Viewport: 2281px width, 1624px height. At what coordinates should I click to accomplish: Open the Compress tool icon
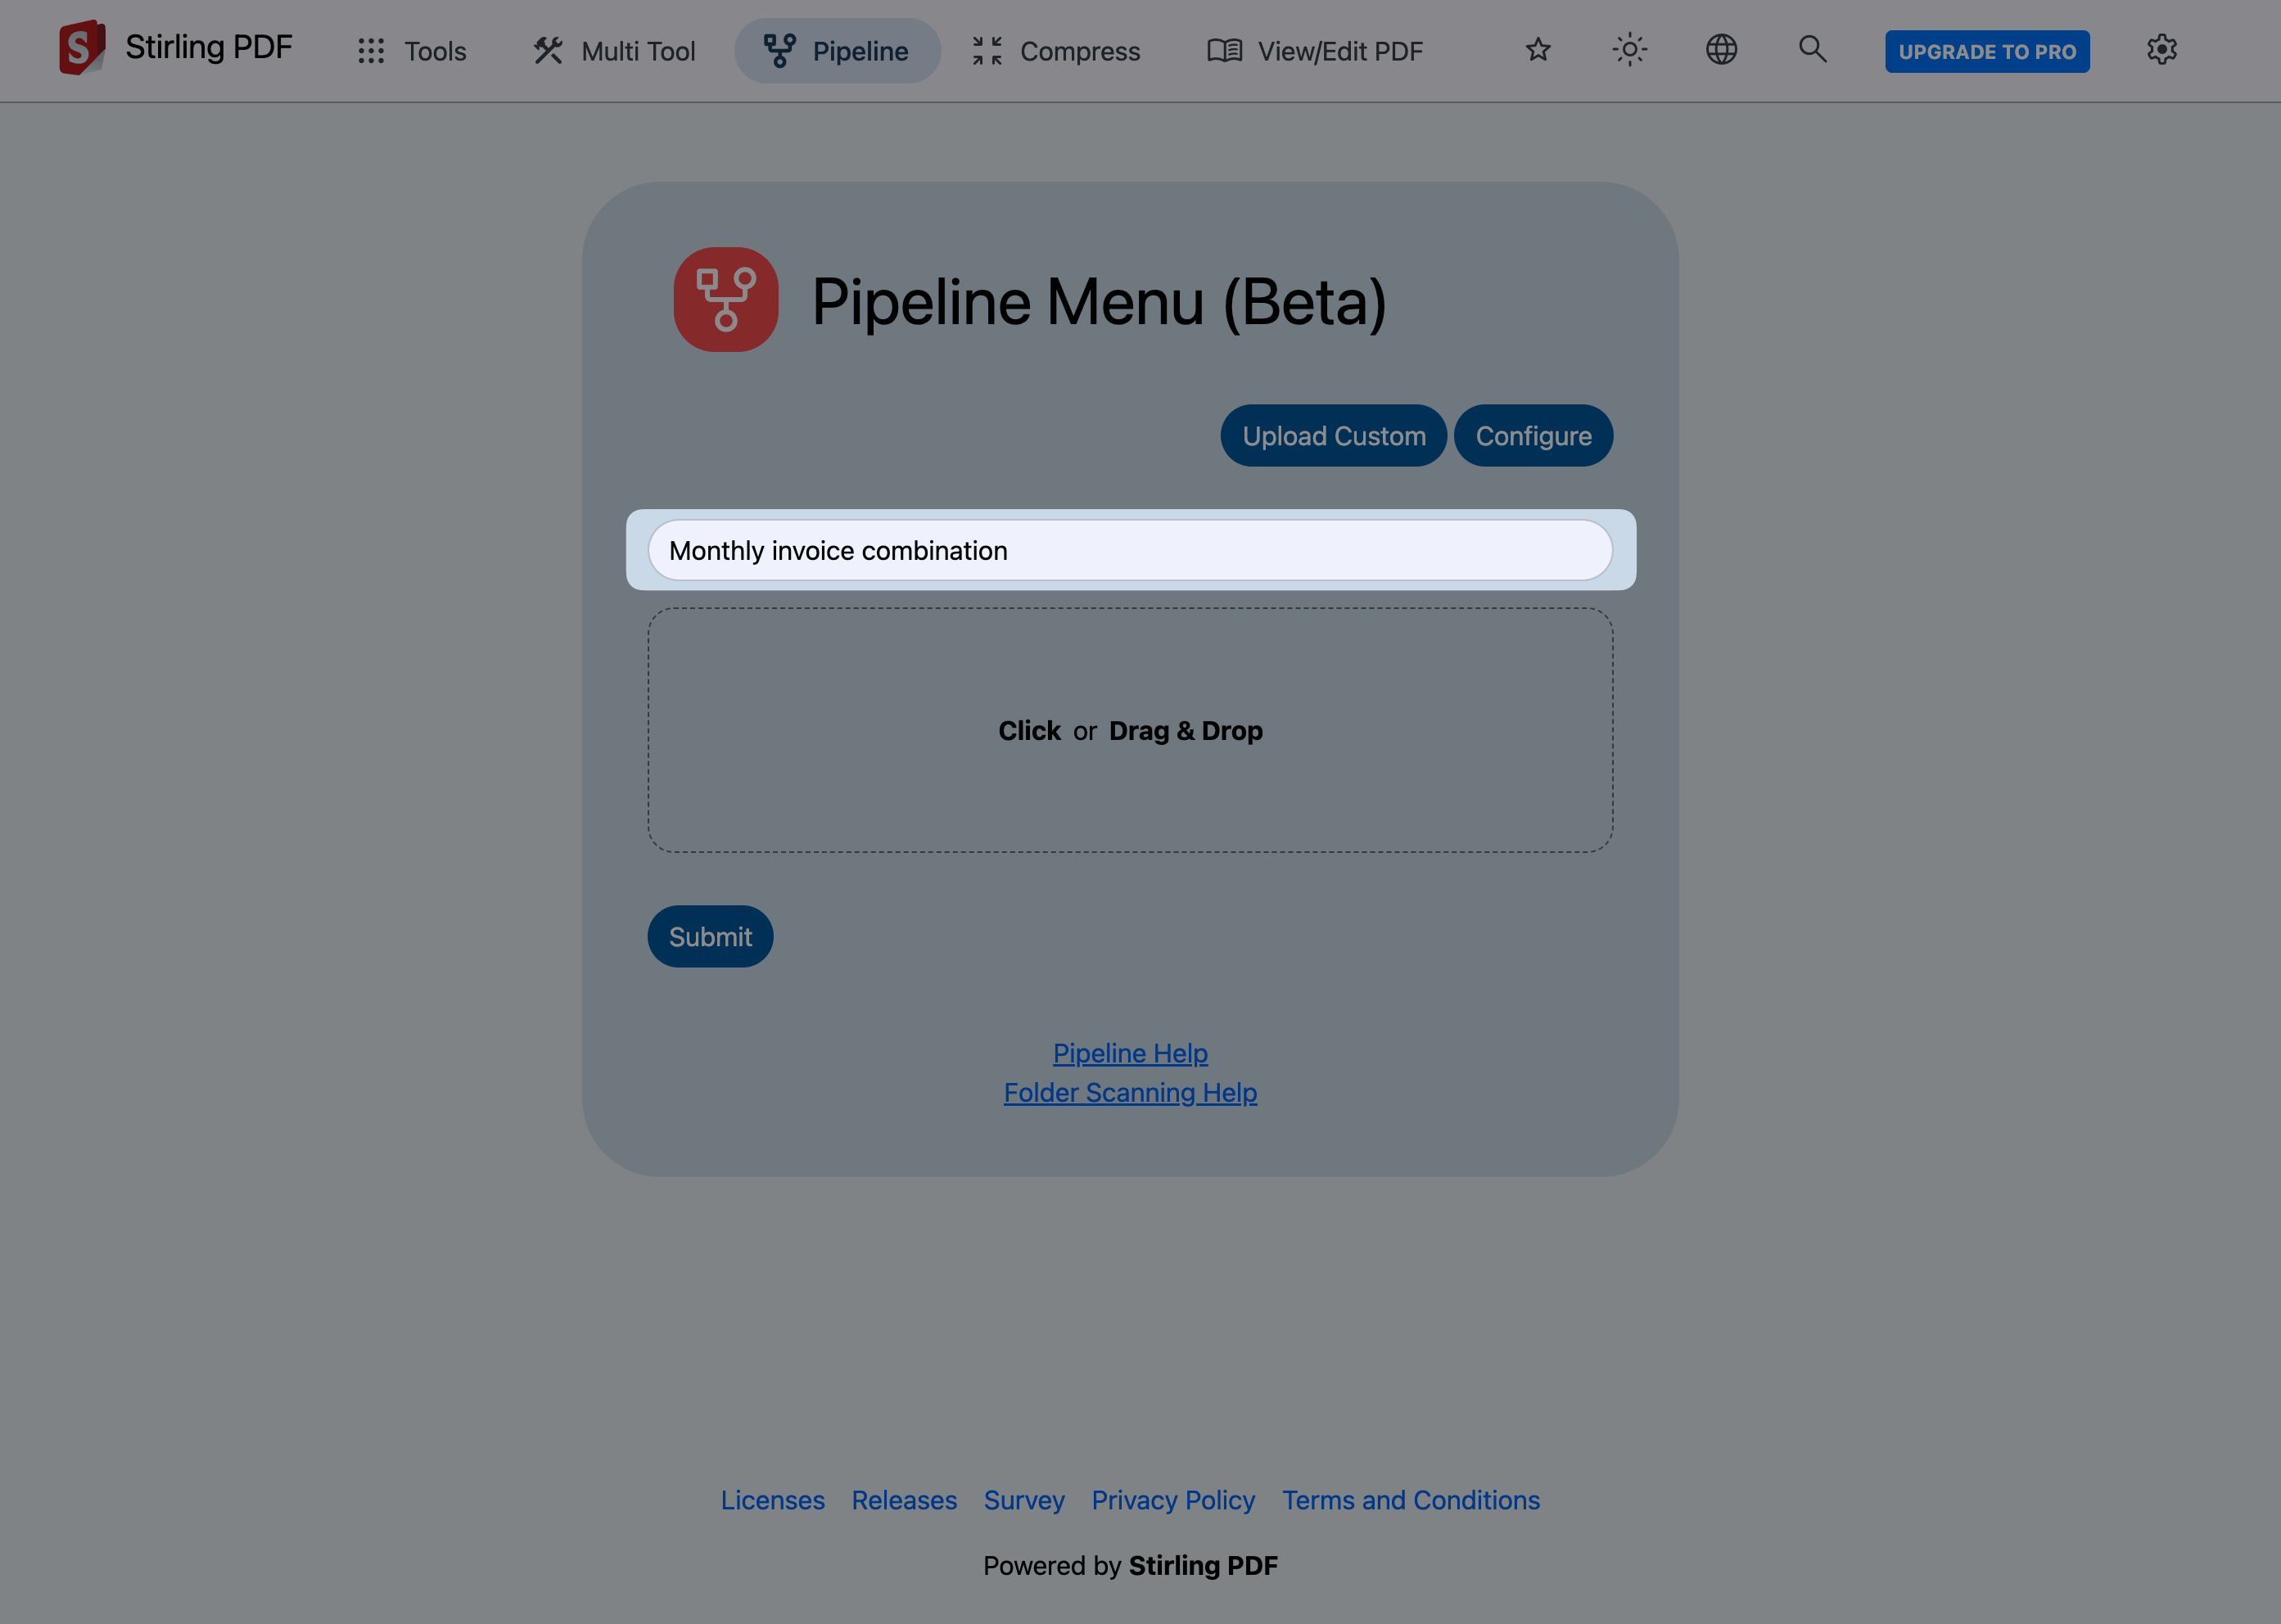[986, 50]
